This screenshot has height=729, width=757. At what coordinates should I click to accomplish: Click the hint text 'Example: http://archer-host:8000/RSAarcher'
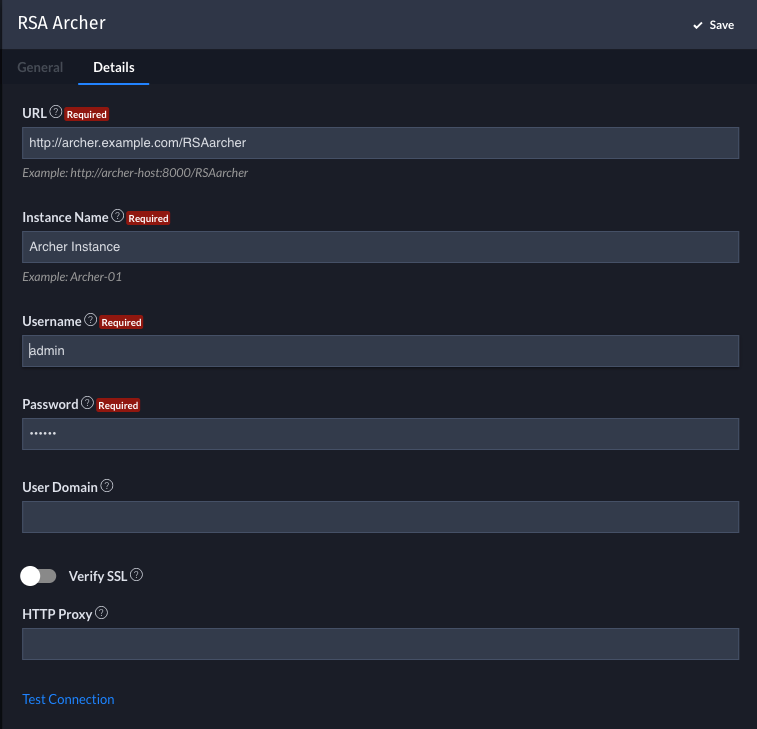point(135,173)
